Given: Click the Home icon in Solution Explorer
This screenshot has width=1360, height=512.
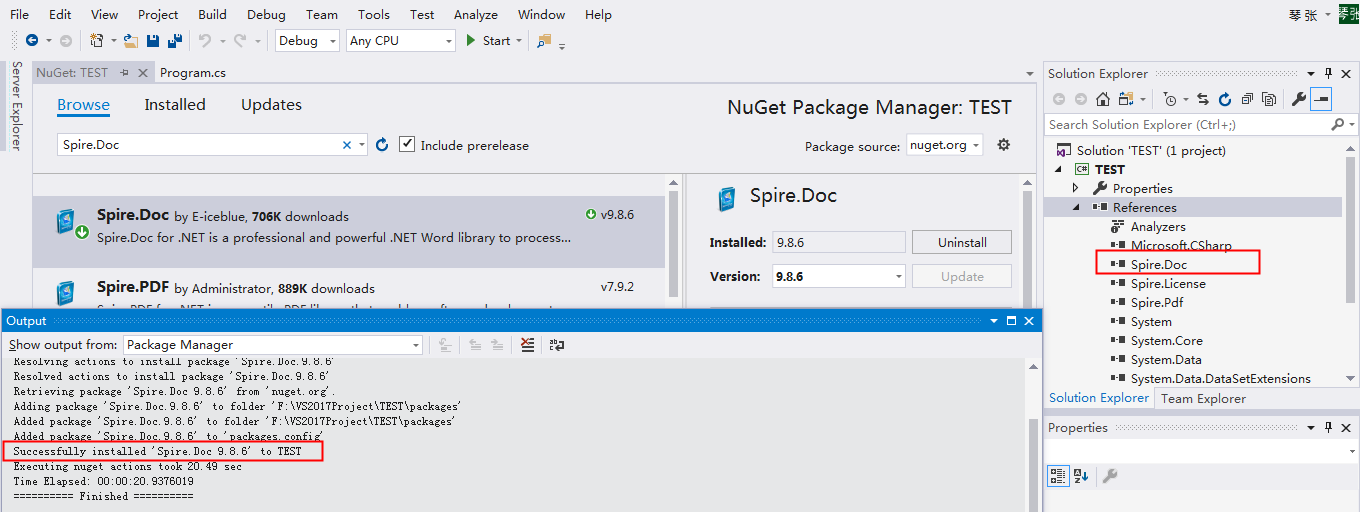Looking at the screenshot, I should pos(1103,99).
